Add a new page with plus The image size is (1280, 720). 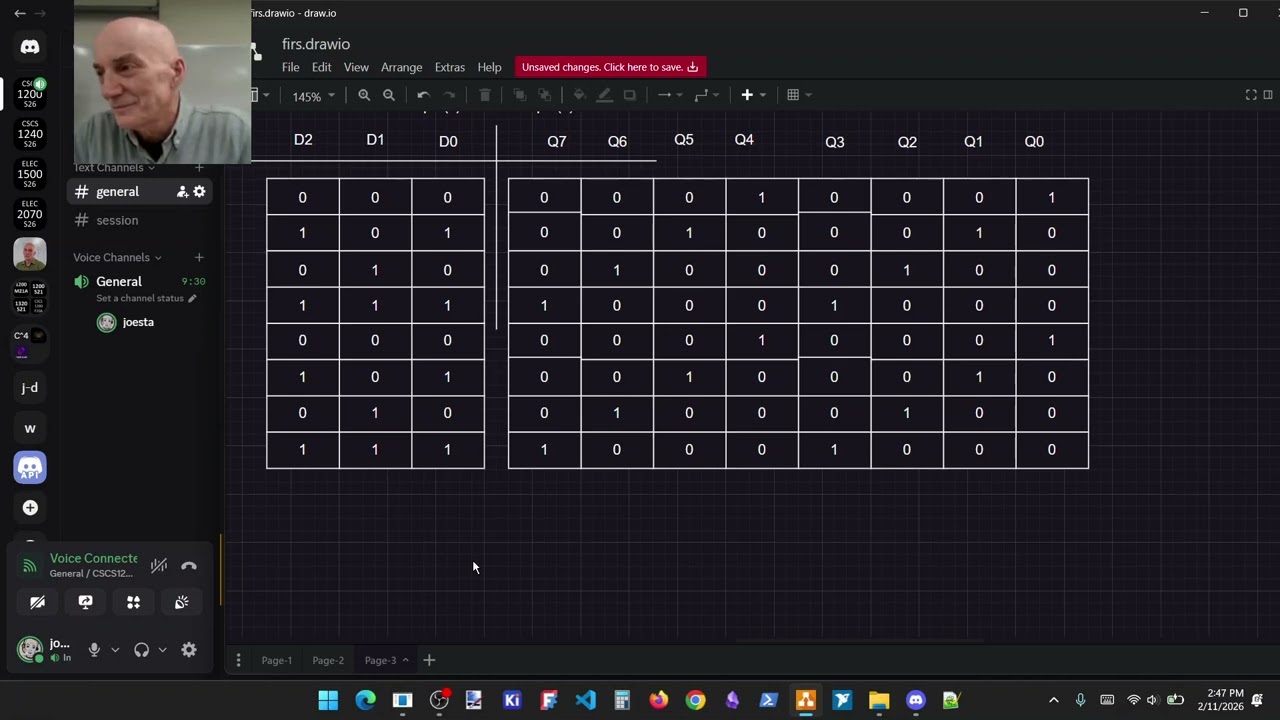(x=429, y=660)
